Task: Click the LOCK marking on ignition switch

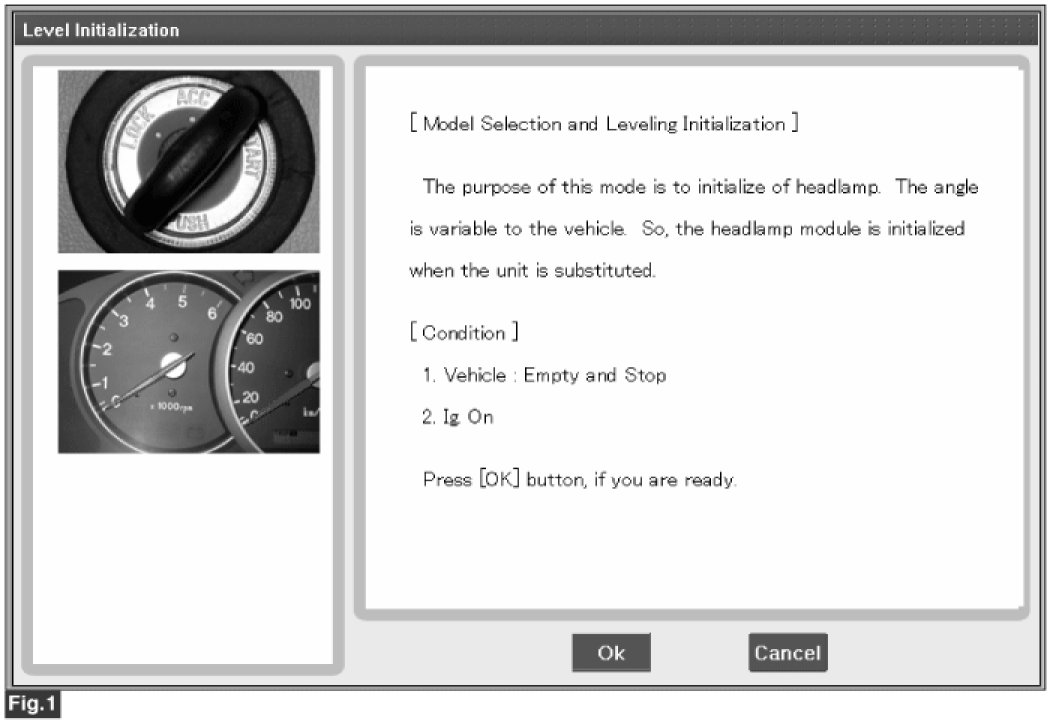Action: pos(126,130)
